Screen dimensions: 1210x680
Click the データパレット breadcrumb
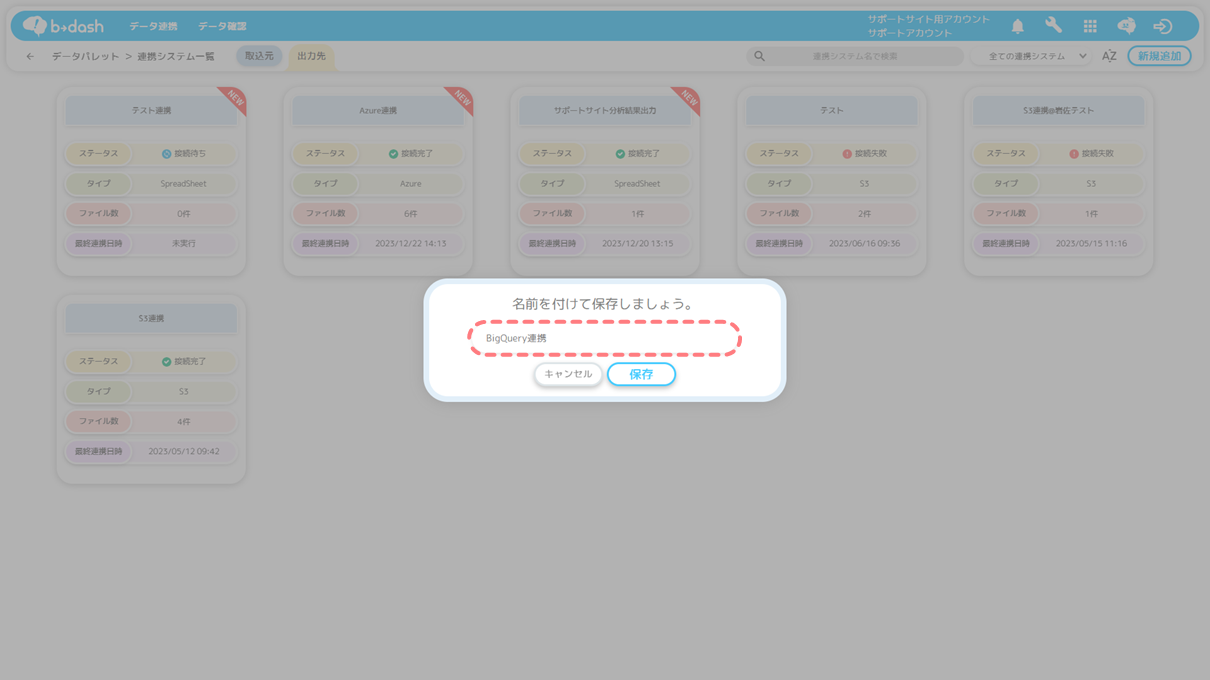[85, 56]
